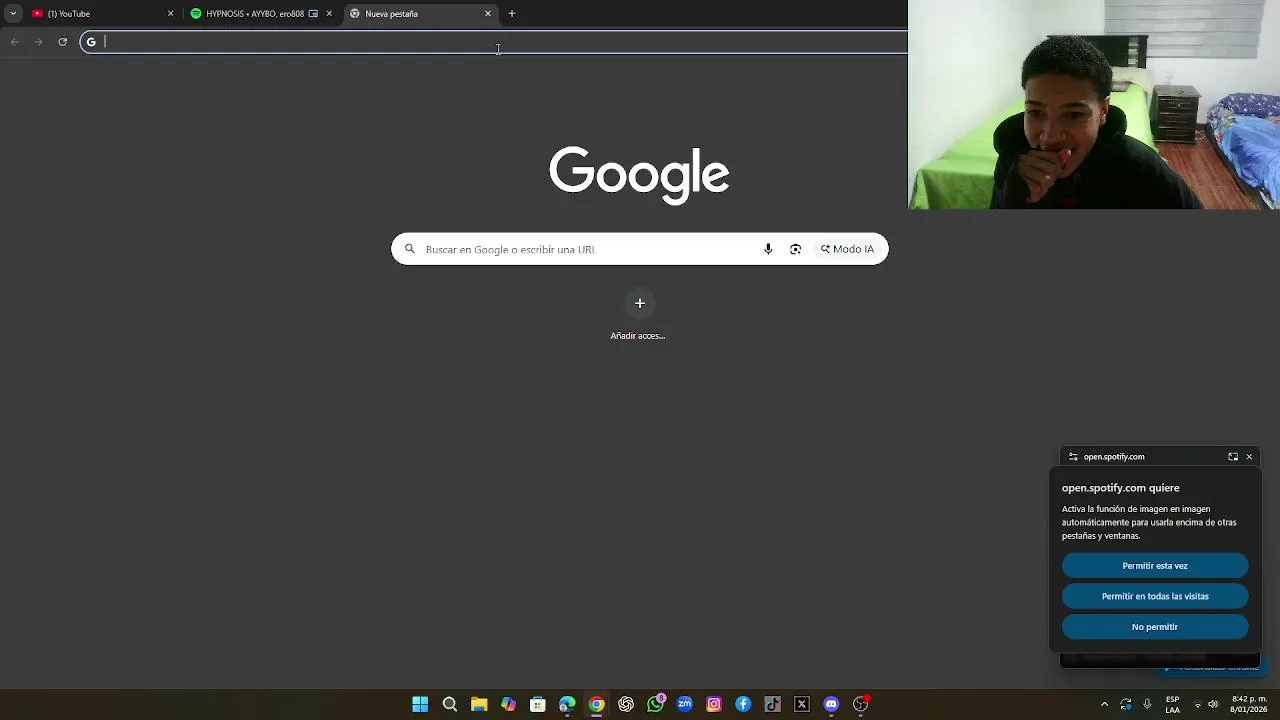Open site settings icon in Spotify popup
Viewport: 1280px width, 720px height.
1073,456
